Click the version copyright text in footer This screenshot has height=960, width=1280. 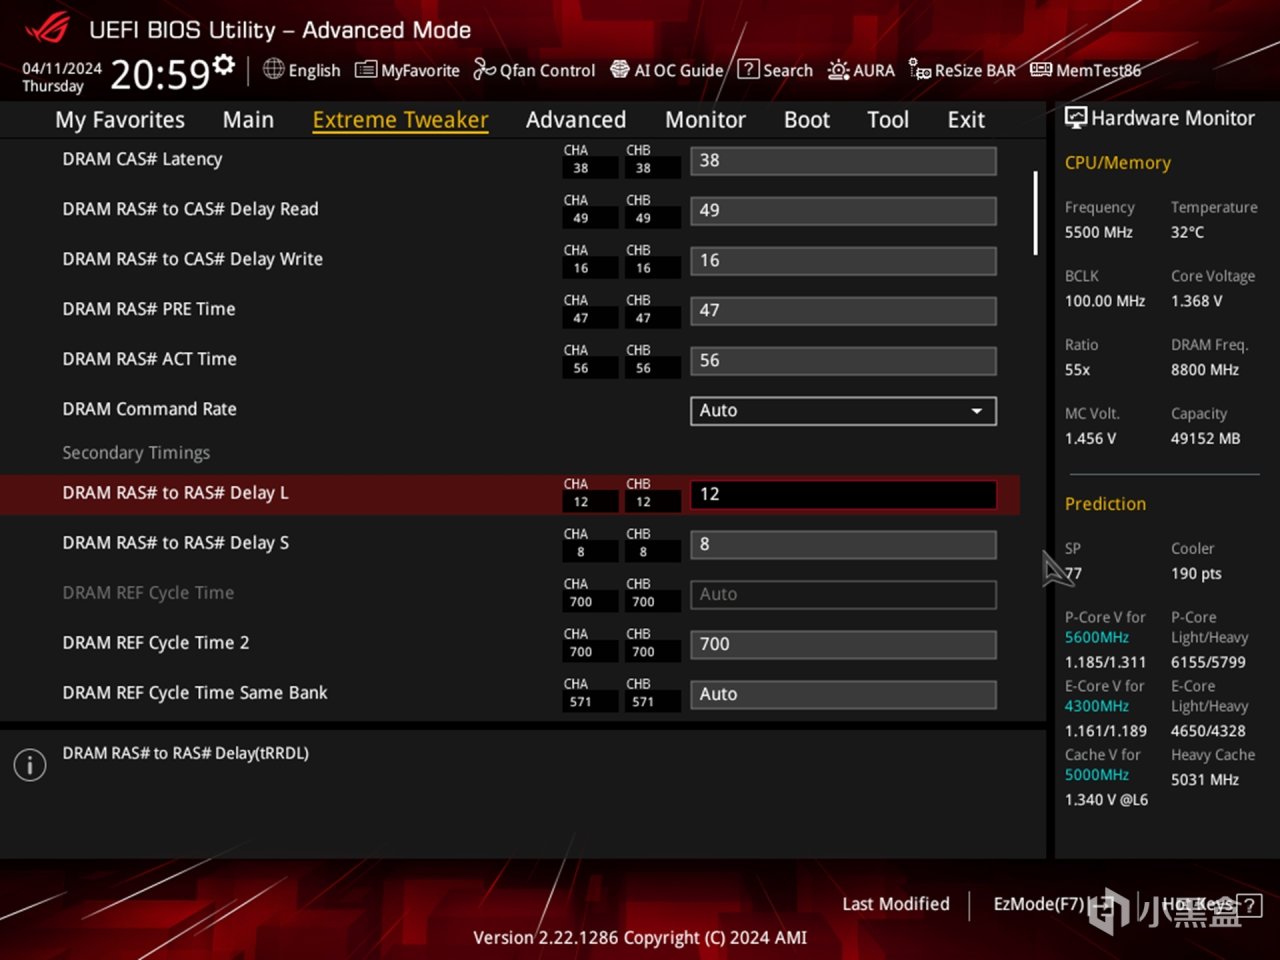tap(640, 938)
